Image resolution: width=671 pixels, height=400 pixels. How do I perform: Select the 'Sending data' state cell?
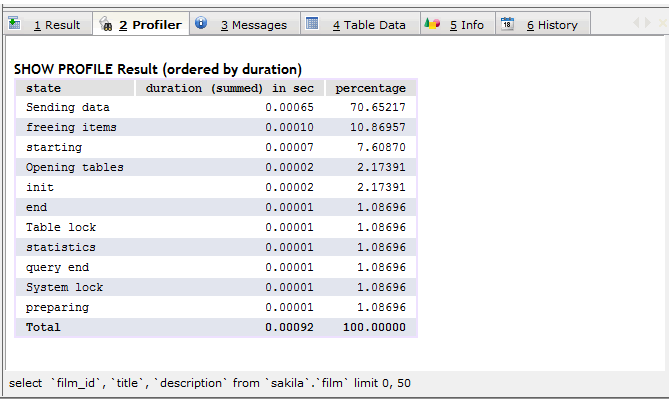point(67,107)
